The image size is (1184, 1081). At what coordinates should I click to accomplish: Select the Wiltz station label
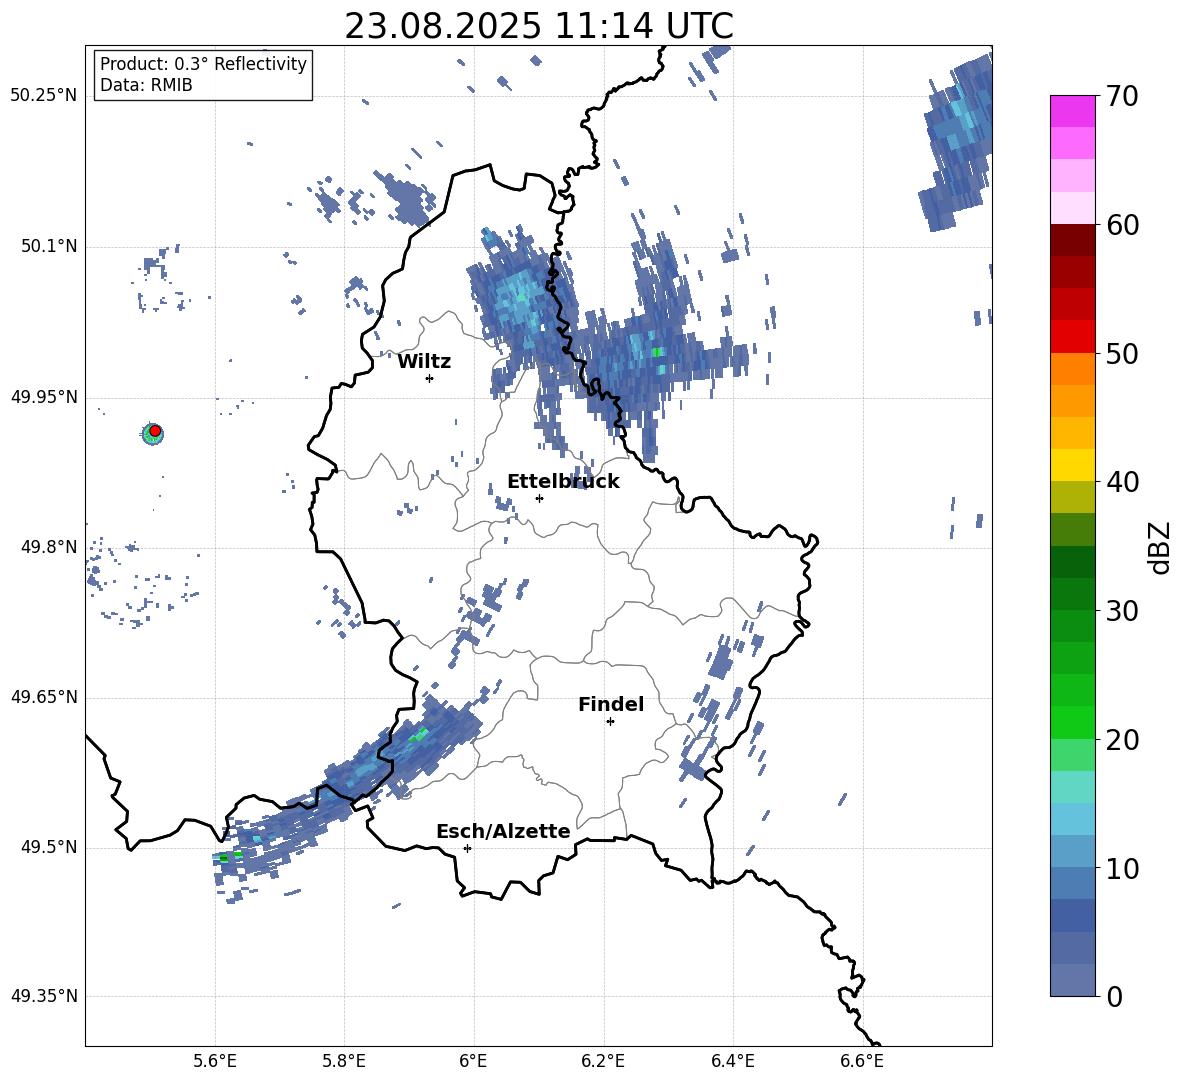(424, 362)
